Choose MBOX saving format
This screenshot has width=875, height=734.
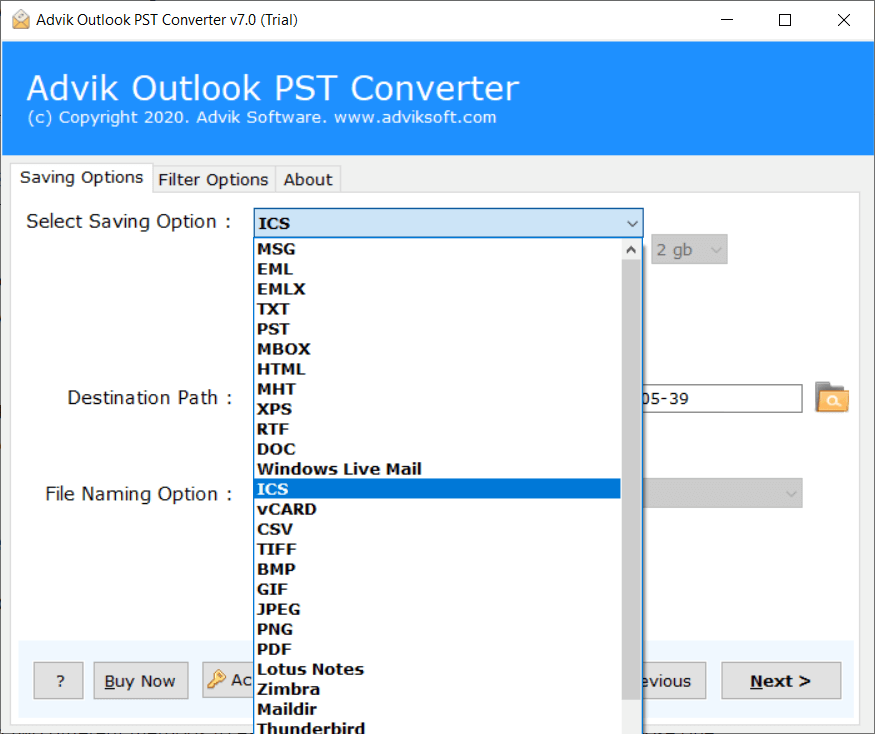pos(438,349)
